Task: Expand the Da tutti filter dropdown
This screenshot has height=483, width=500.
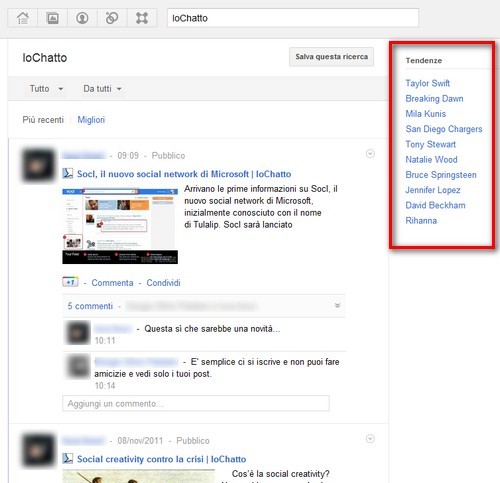Action: 102,89
